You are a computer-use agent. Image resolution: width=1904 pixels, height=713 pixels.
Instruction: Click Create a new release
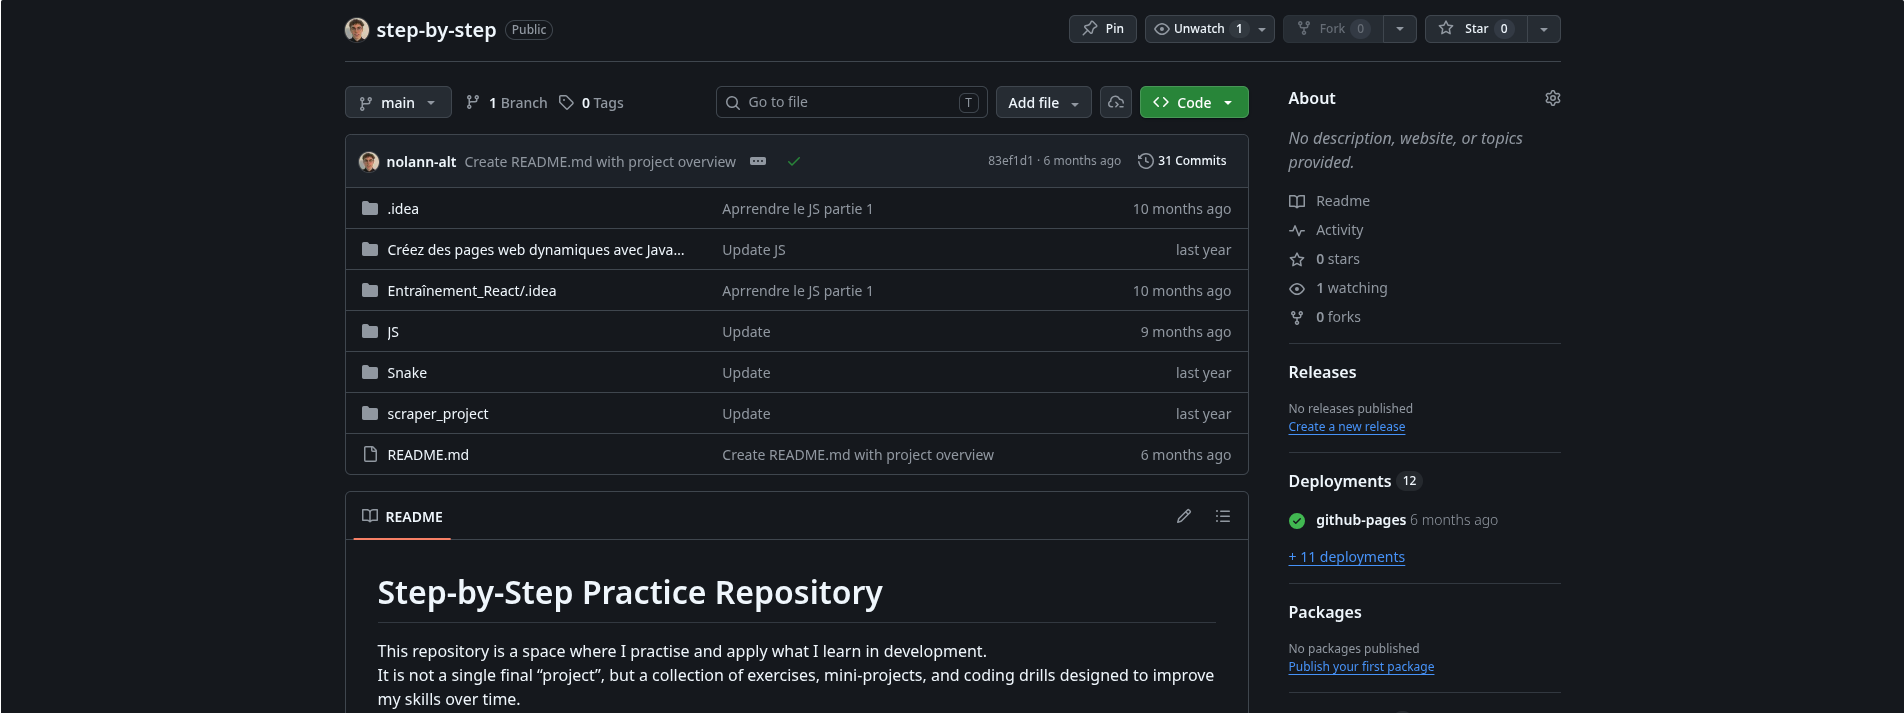[x=1347, y=426]
